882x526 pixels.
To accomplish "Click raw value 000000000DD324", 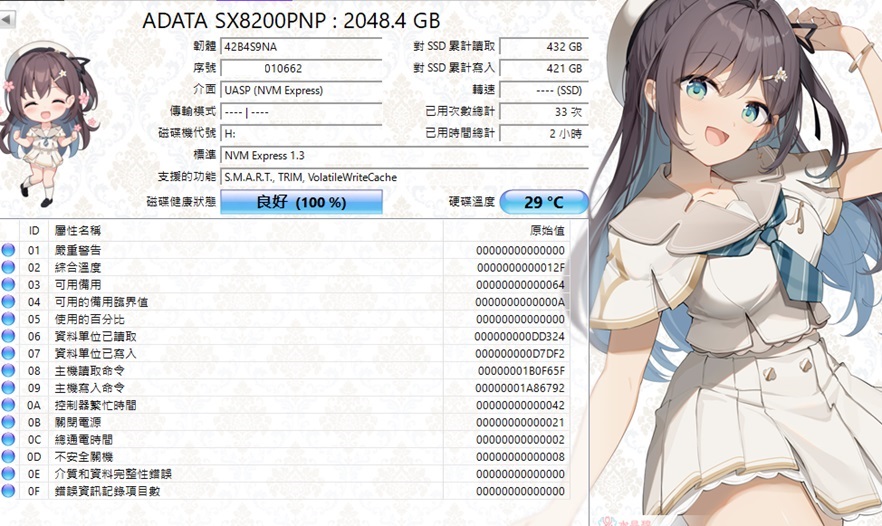I will (520, 336).
